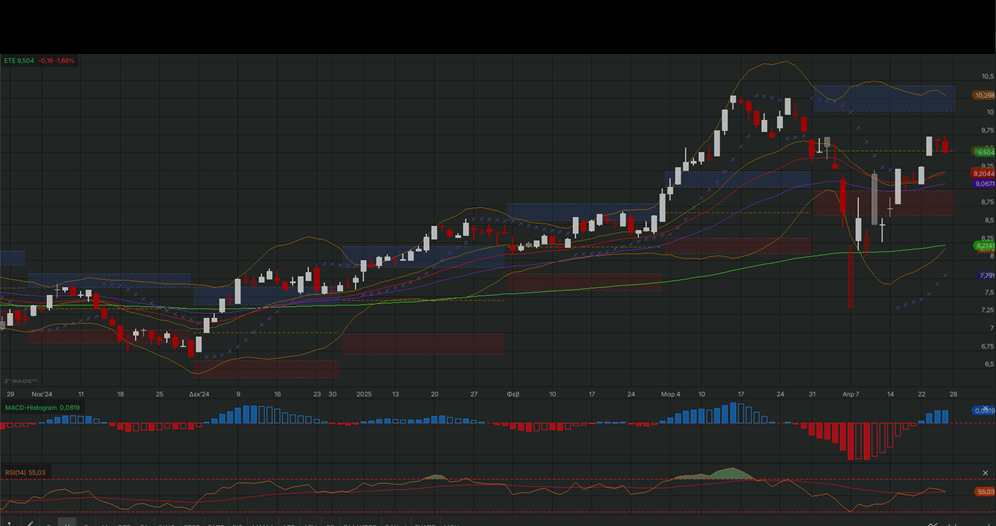Click the 31 date axis label
Viewport: 996px width, 526px height.
point(812,394)
